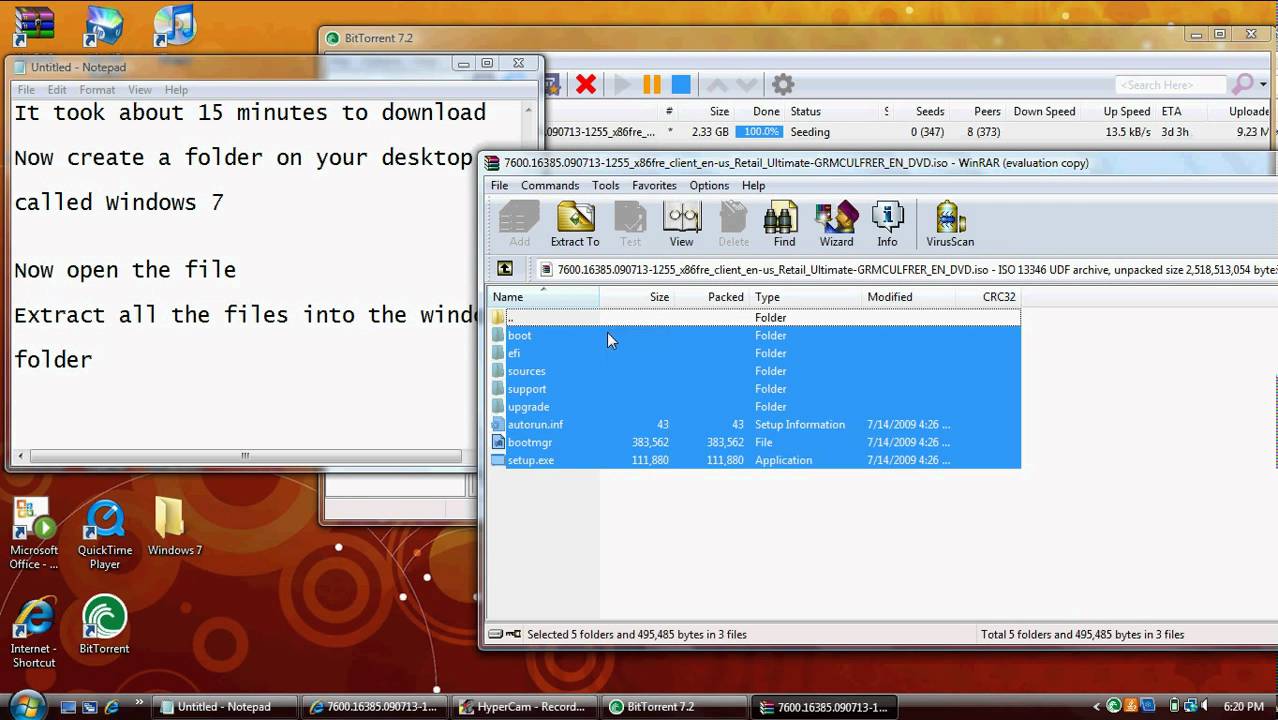1278x720 pixels.
Task: Open Notepad Format menu
Action: (97, 90)
